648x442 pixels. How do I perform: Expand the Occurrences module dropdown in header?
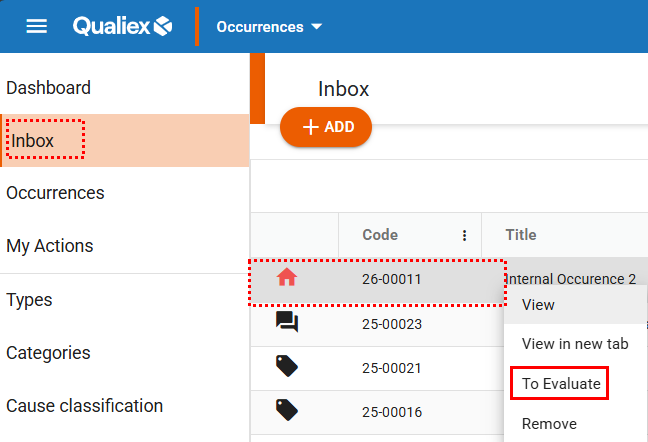point(269,27)
